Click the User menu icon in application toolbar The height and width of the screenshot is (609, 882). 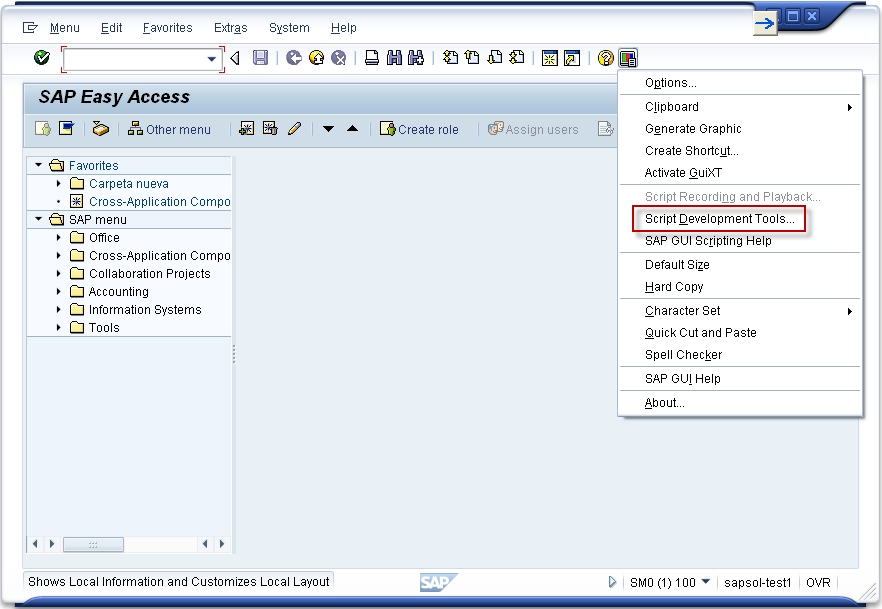pyautogui.click(x=43, y=129)
